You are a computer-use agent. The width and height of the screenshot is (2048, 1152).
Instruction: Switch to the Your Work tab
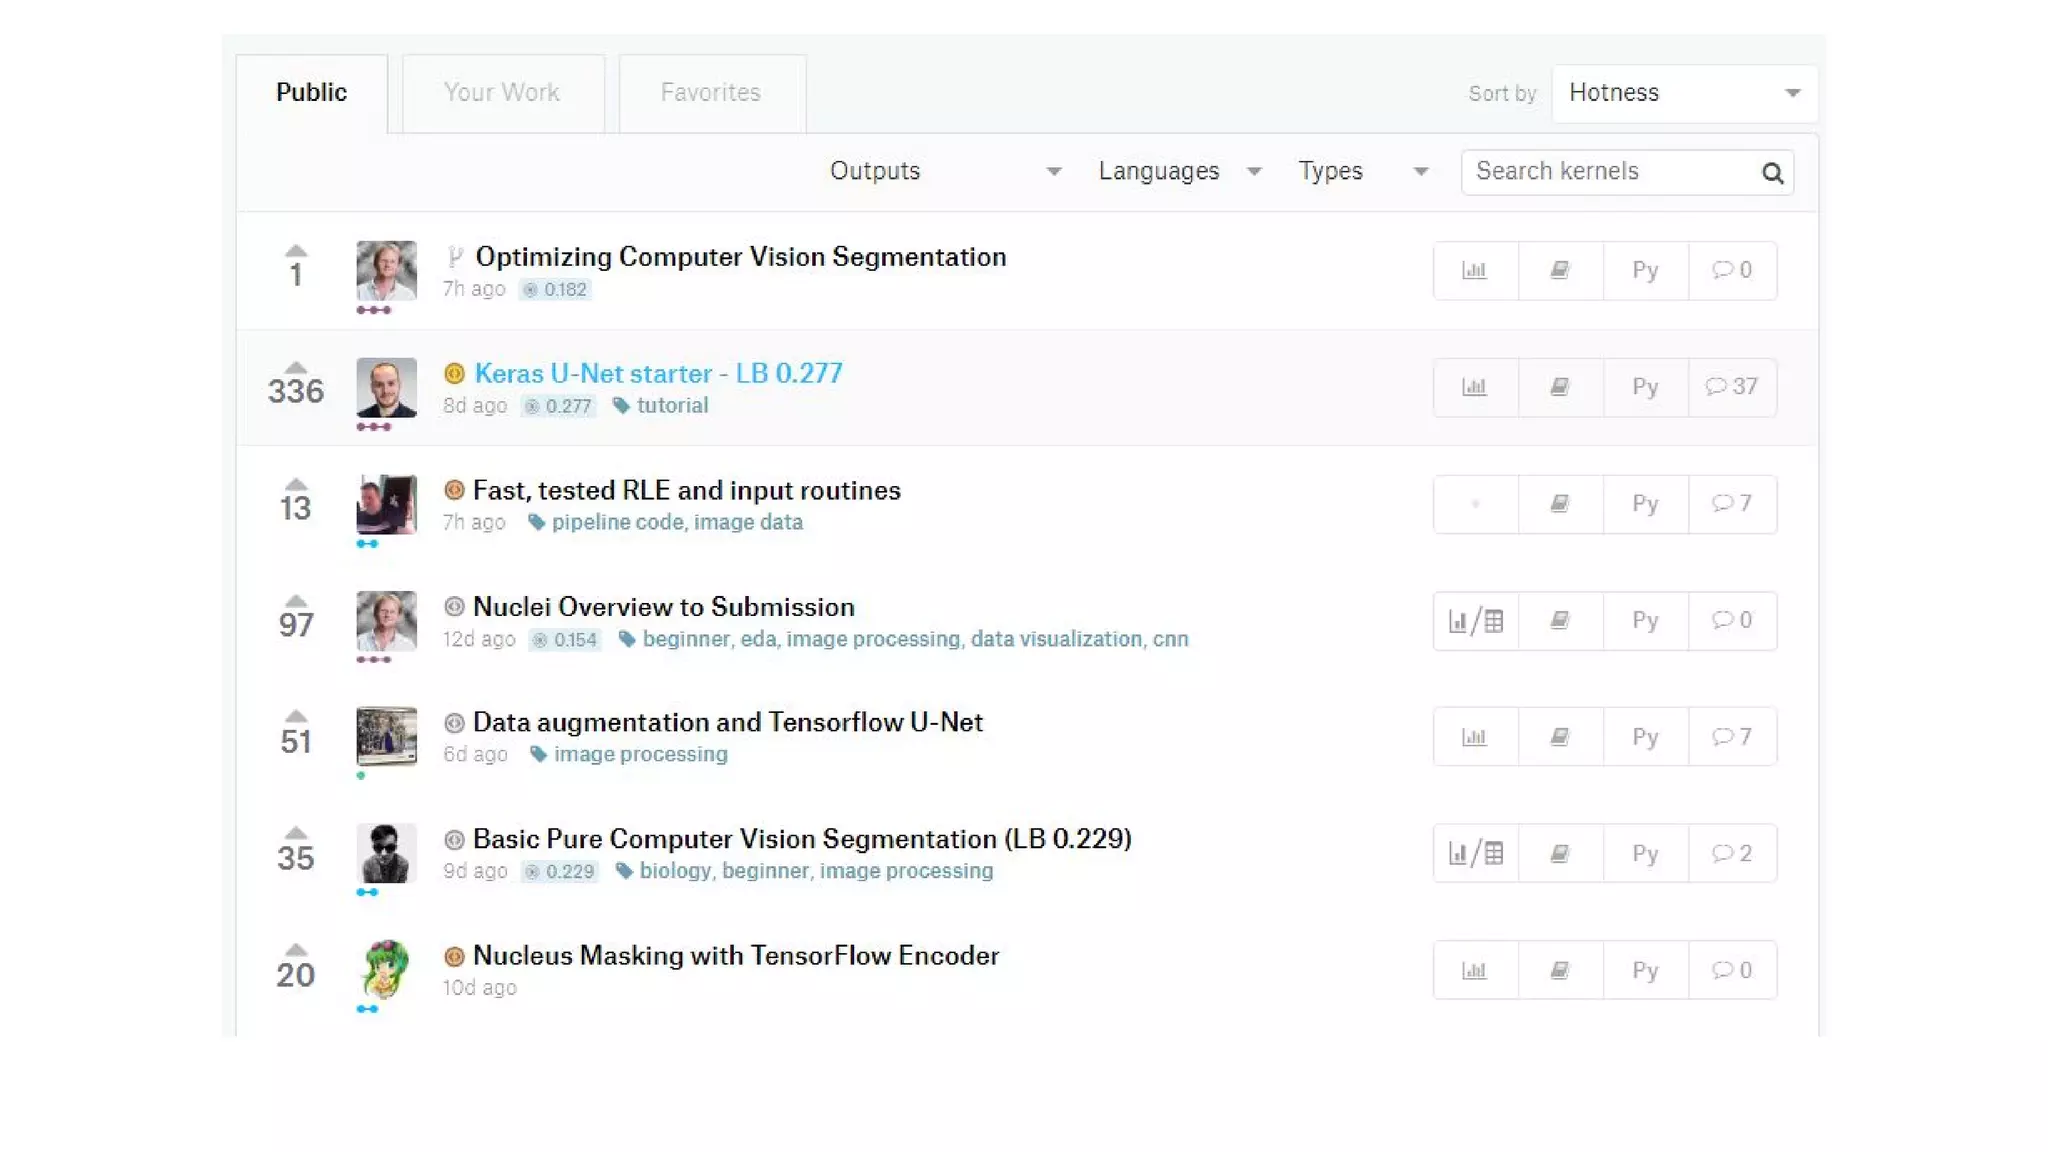pos(502,93)
